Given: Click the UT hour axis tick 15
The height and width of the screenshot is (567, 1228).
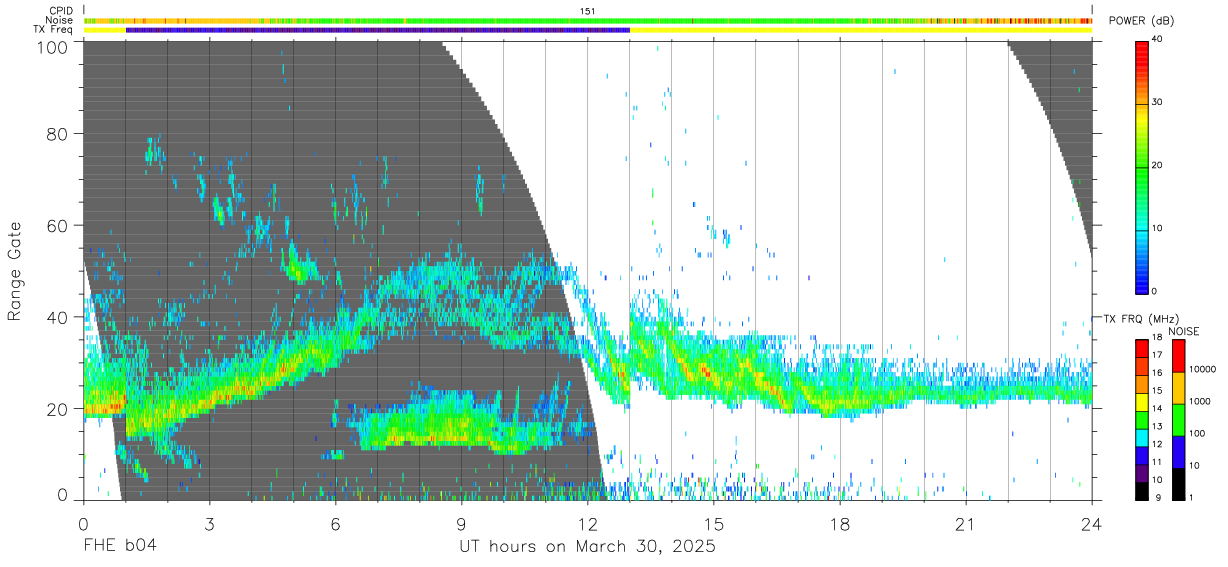Looking at the screenshot, I should [x=714, y=524].
